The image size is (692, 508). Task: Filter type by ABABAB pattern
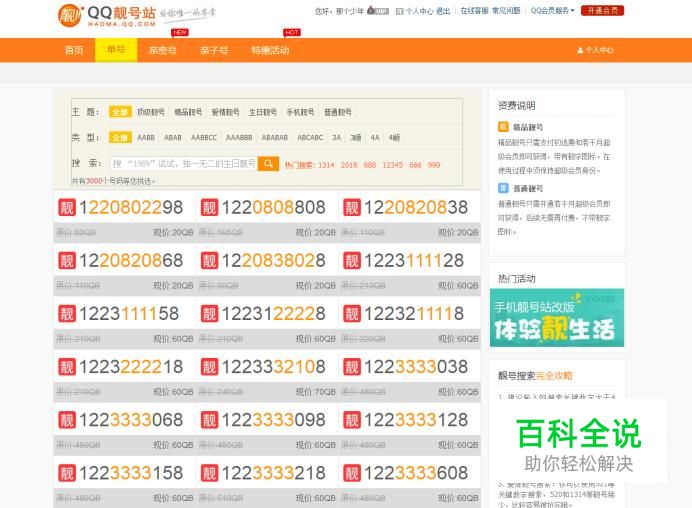pyautogui.click(x=275, y=138)
